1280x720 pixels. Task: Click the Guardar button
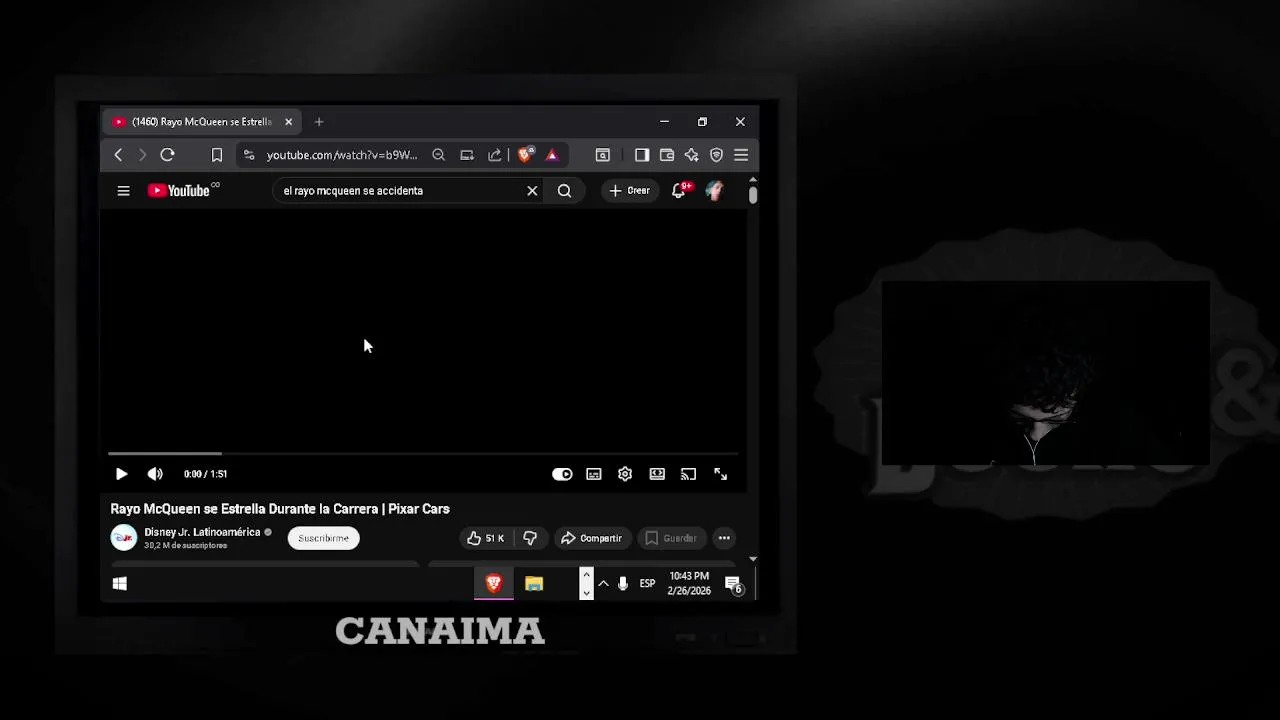pos(671,538)
